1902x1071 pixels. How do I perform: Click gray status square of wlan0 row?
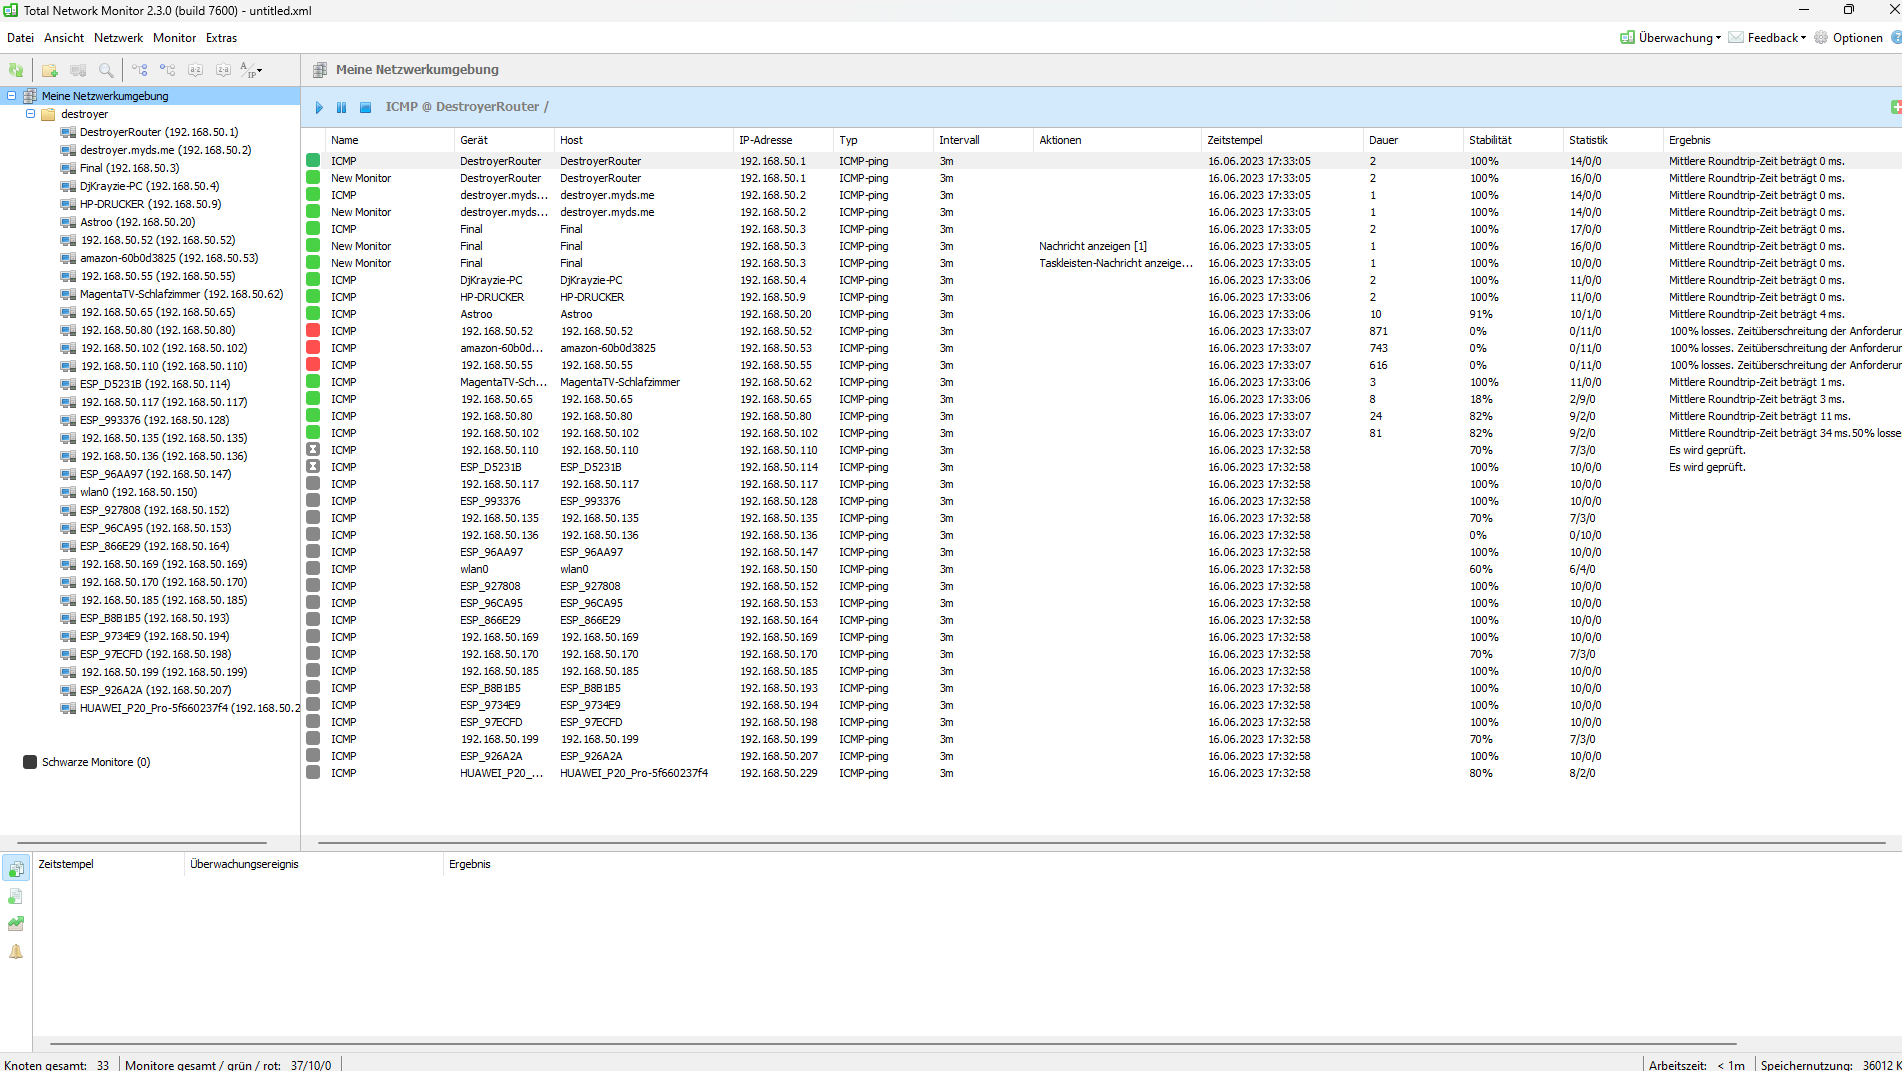[x=313, y=569]
